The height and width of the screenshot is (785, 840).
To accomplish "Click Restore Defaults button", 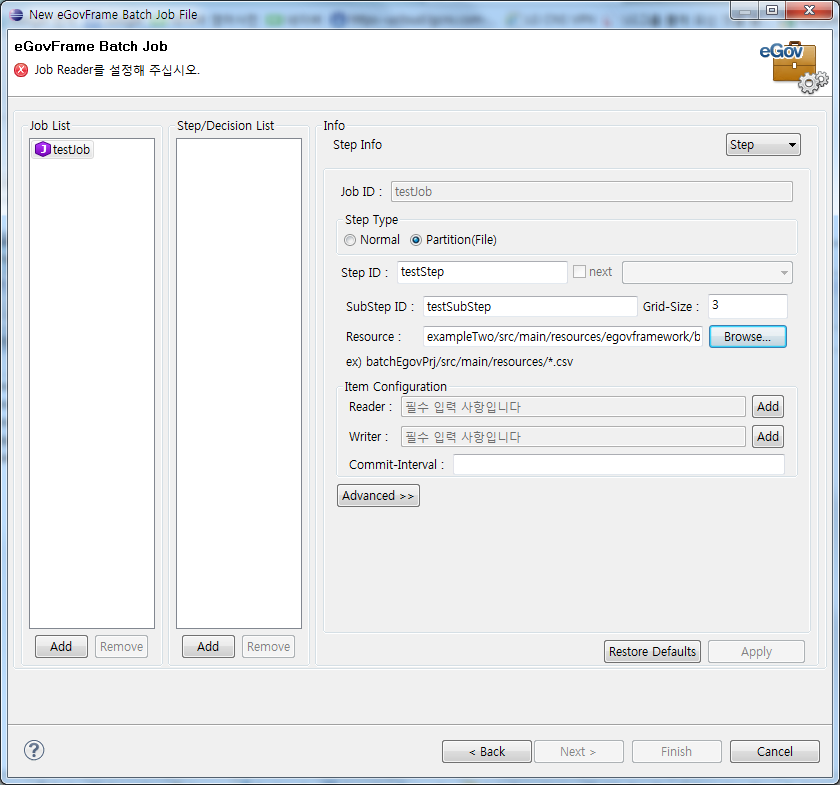I will [x=652, y=652].
